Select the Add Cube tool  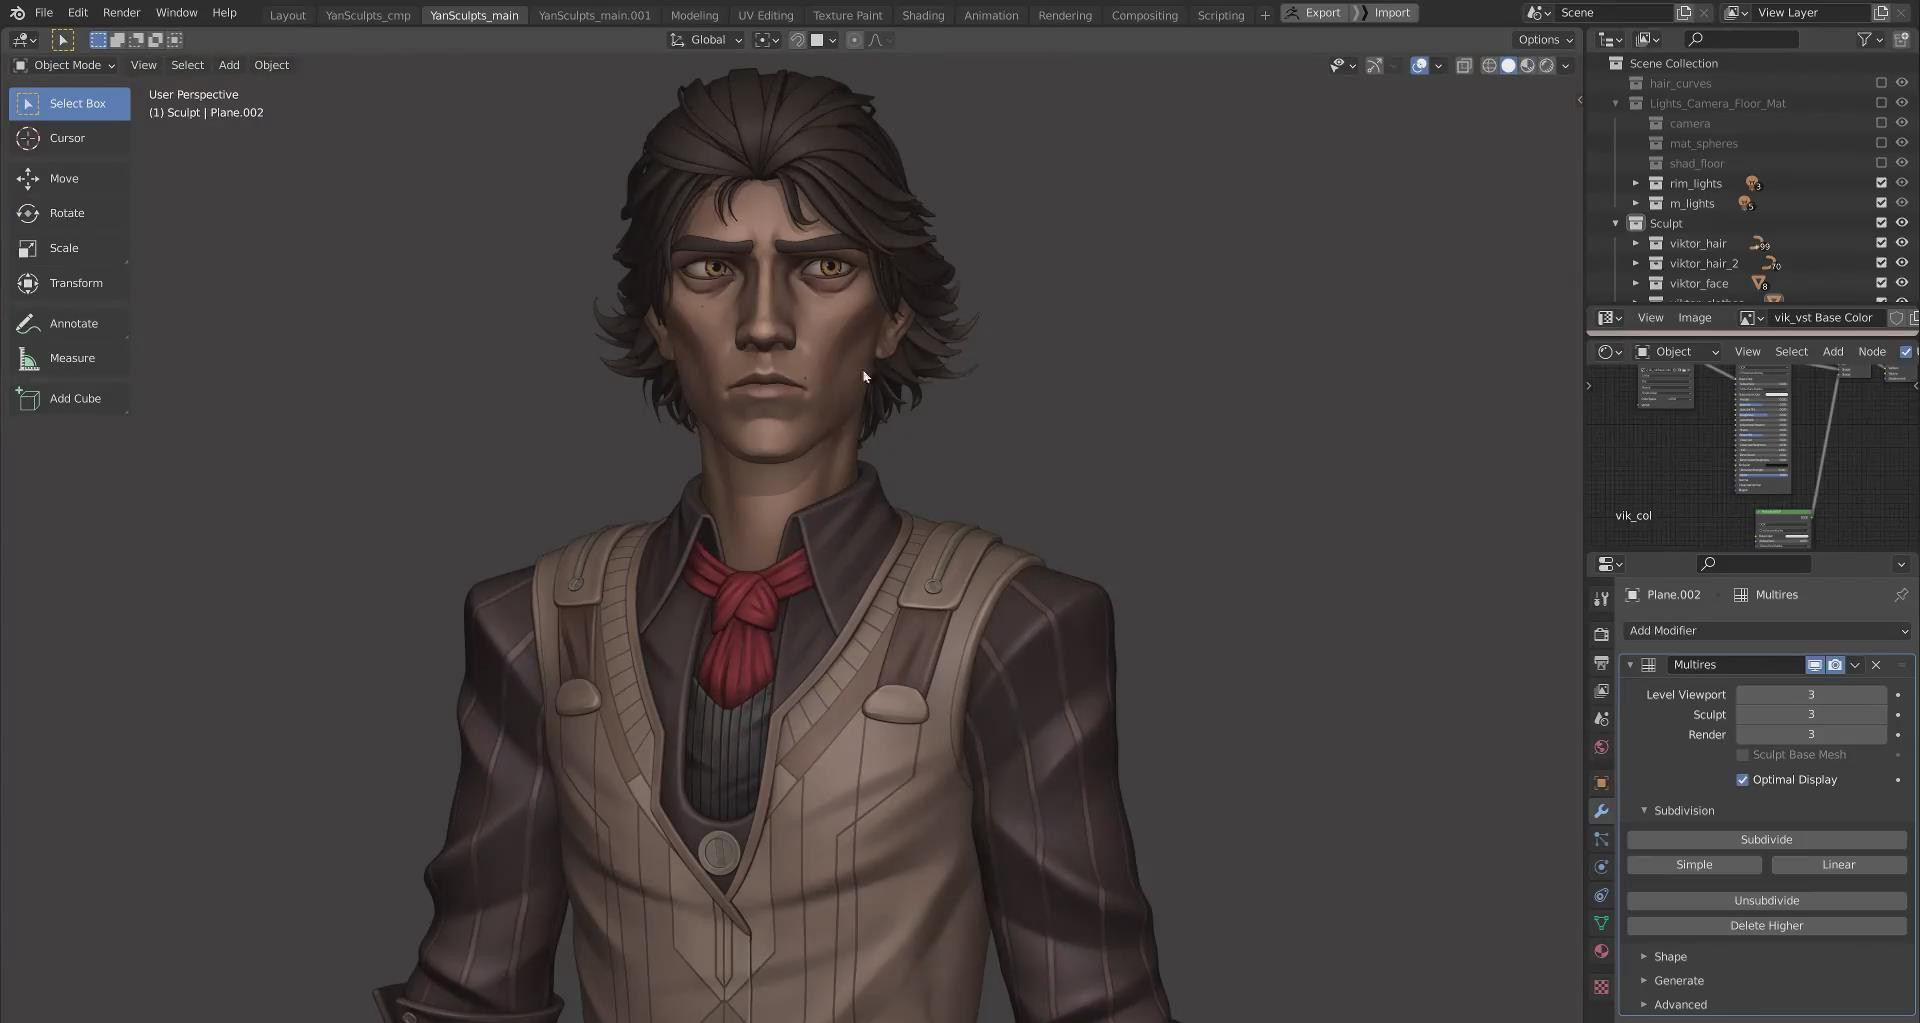tap(75, 398)
